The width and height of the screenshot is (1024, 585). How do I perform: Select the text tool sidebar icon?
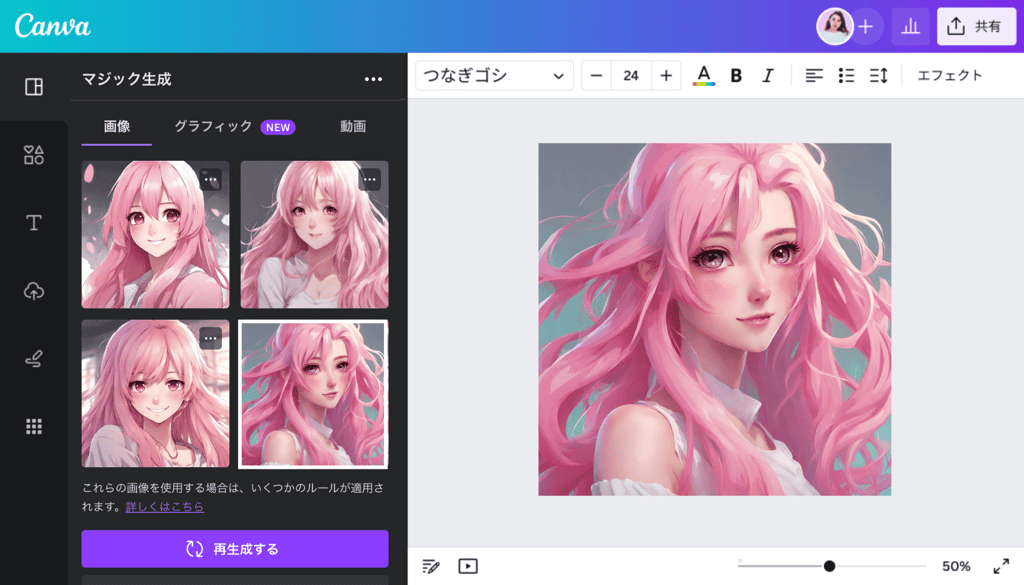click(34, 223)
